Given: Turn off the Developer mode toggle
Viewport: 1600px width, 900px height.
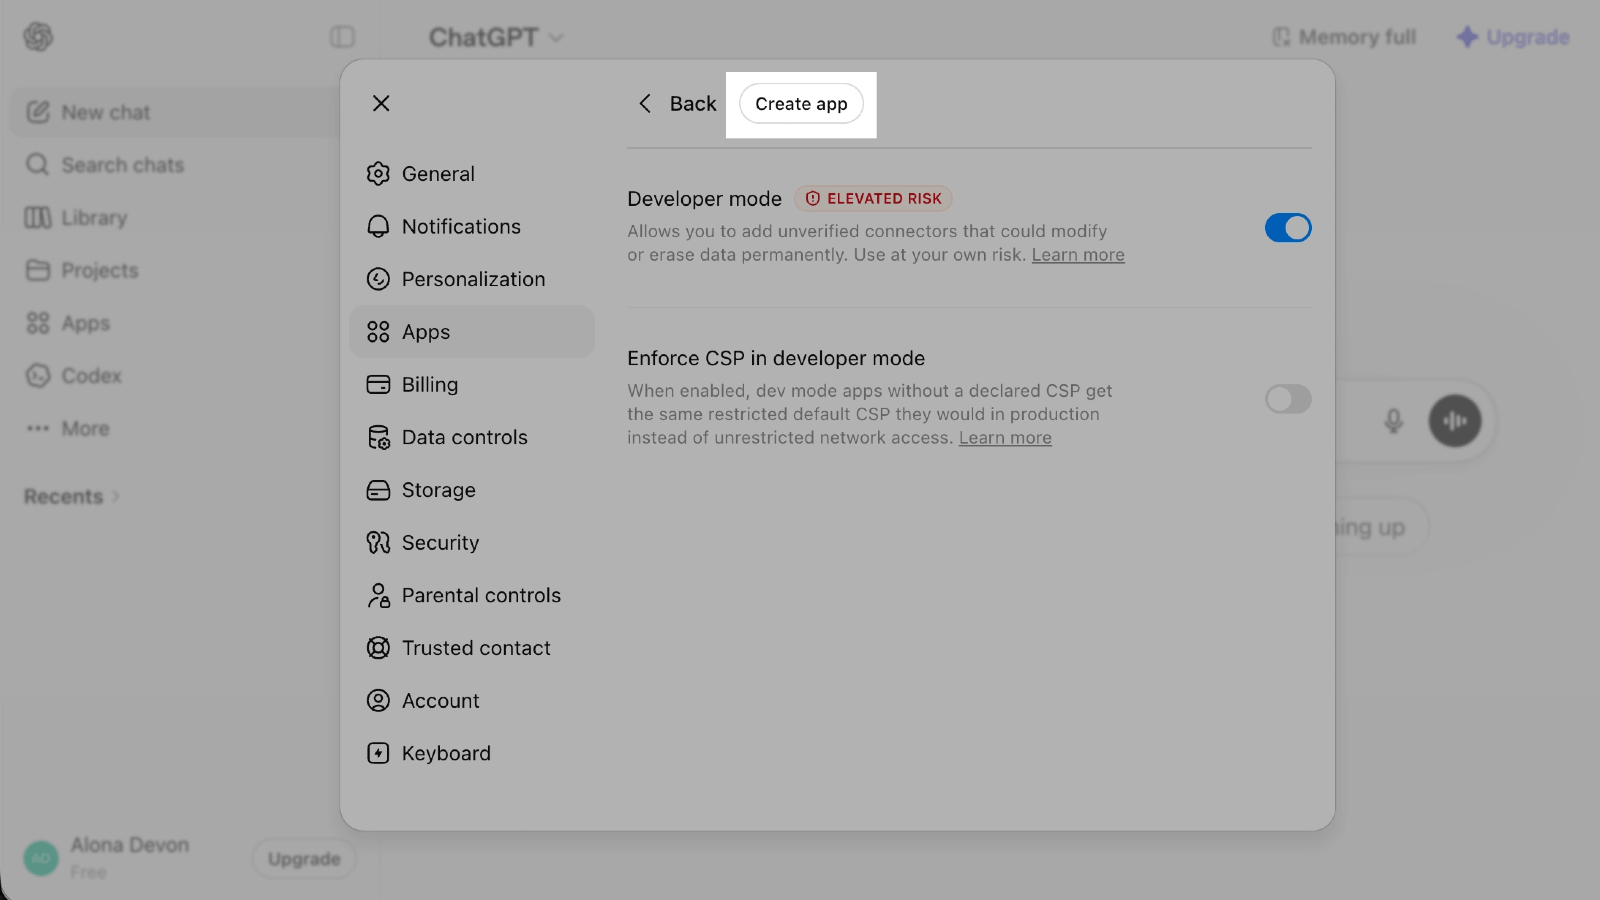Looking at the screenshot, I should pyautogui.click(x=1288, y=228).
